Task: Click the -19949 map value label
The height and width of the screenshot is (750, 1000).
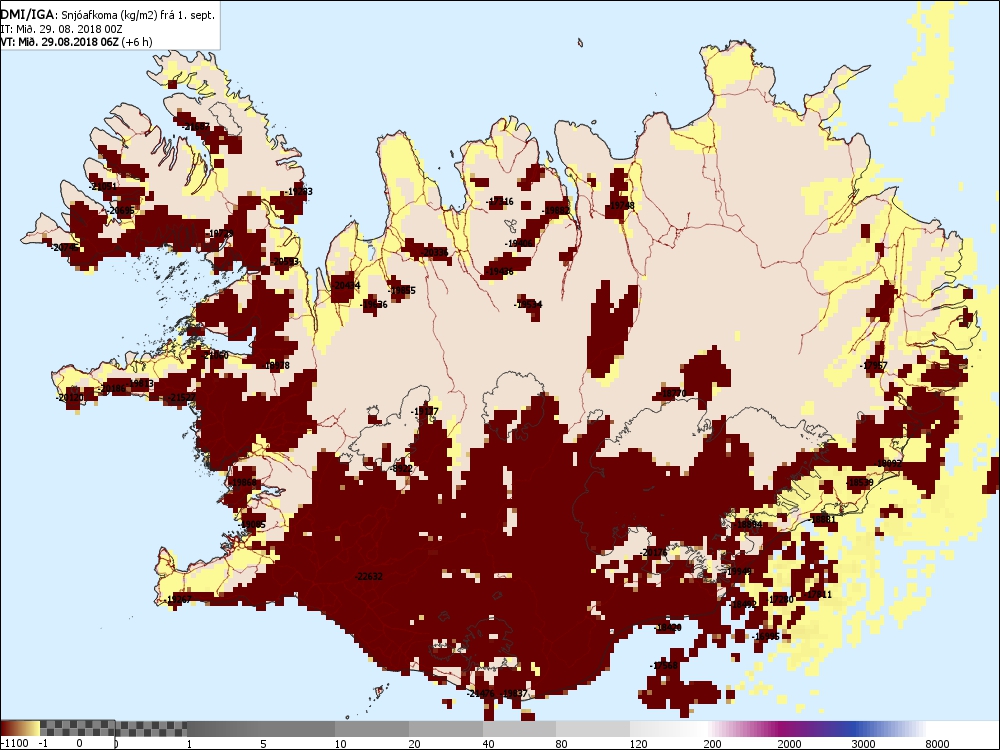Action: 738,571
